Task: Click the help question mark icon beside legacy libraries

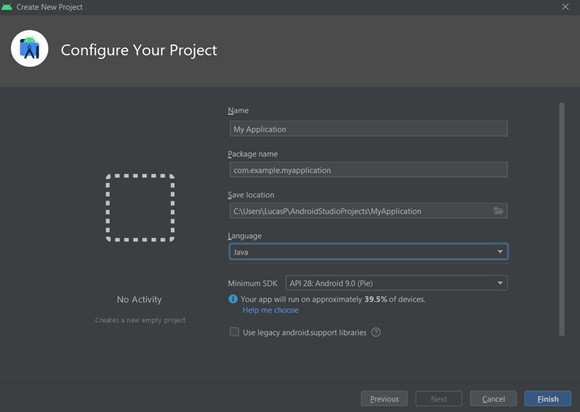Action: click(376, 332)
